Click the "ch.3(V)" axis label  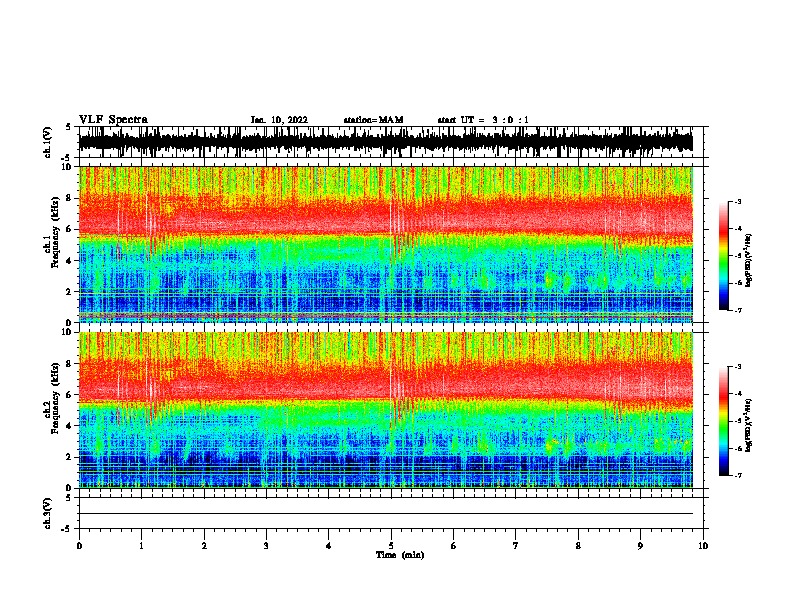click(47, 513)
